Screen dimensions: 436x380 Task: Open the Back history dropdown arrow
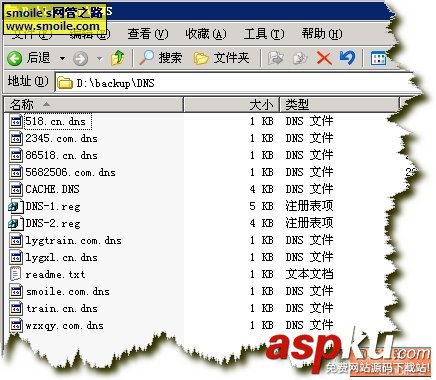tap(62, 58)
